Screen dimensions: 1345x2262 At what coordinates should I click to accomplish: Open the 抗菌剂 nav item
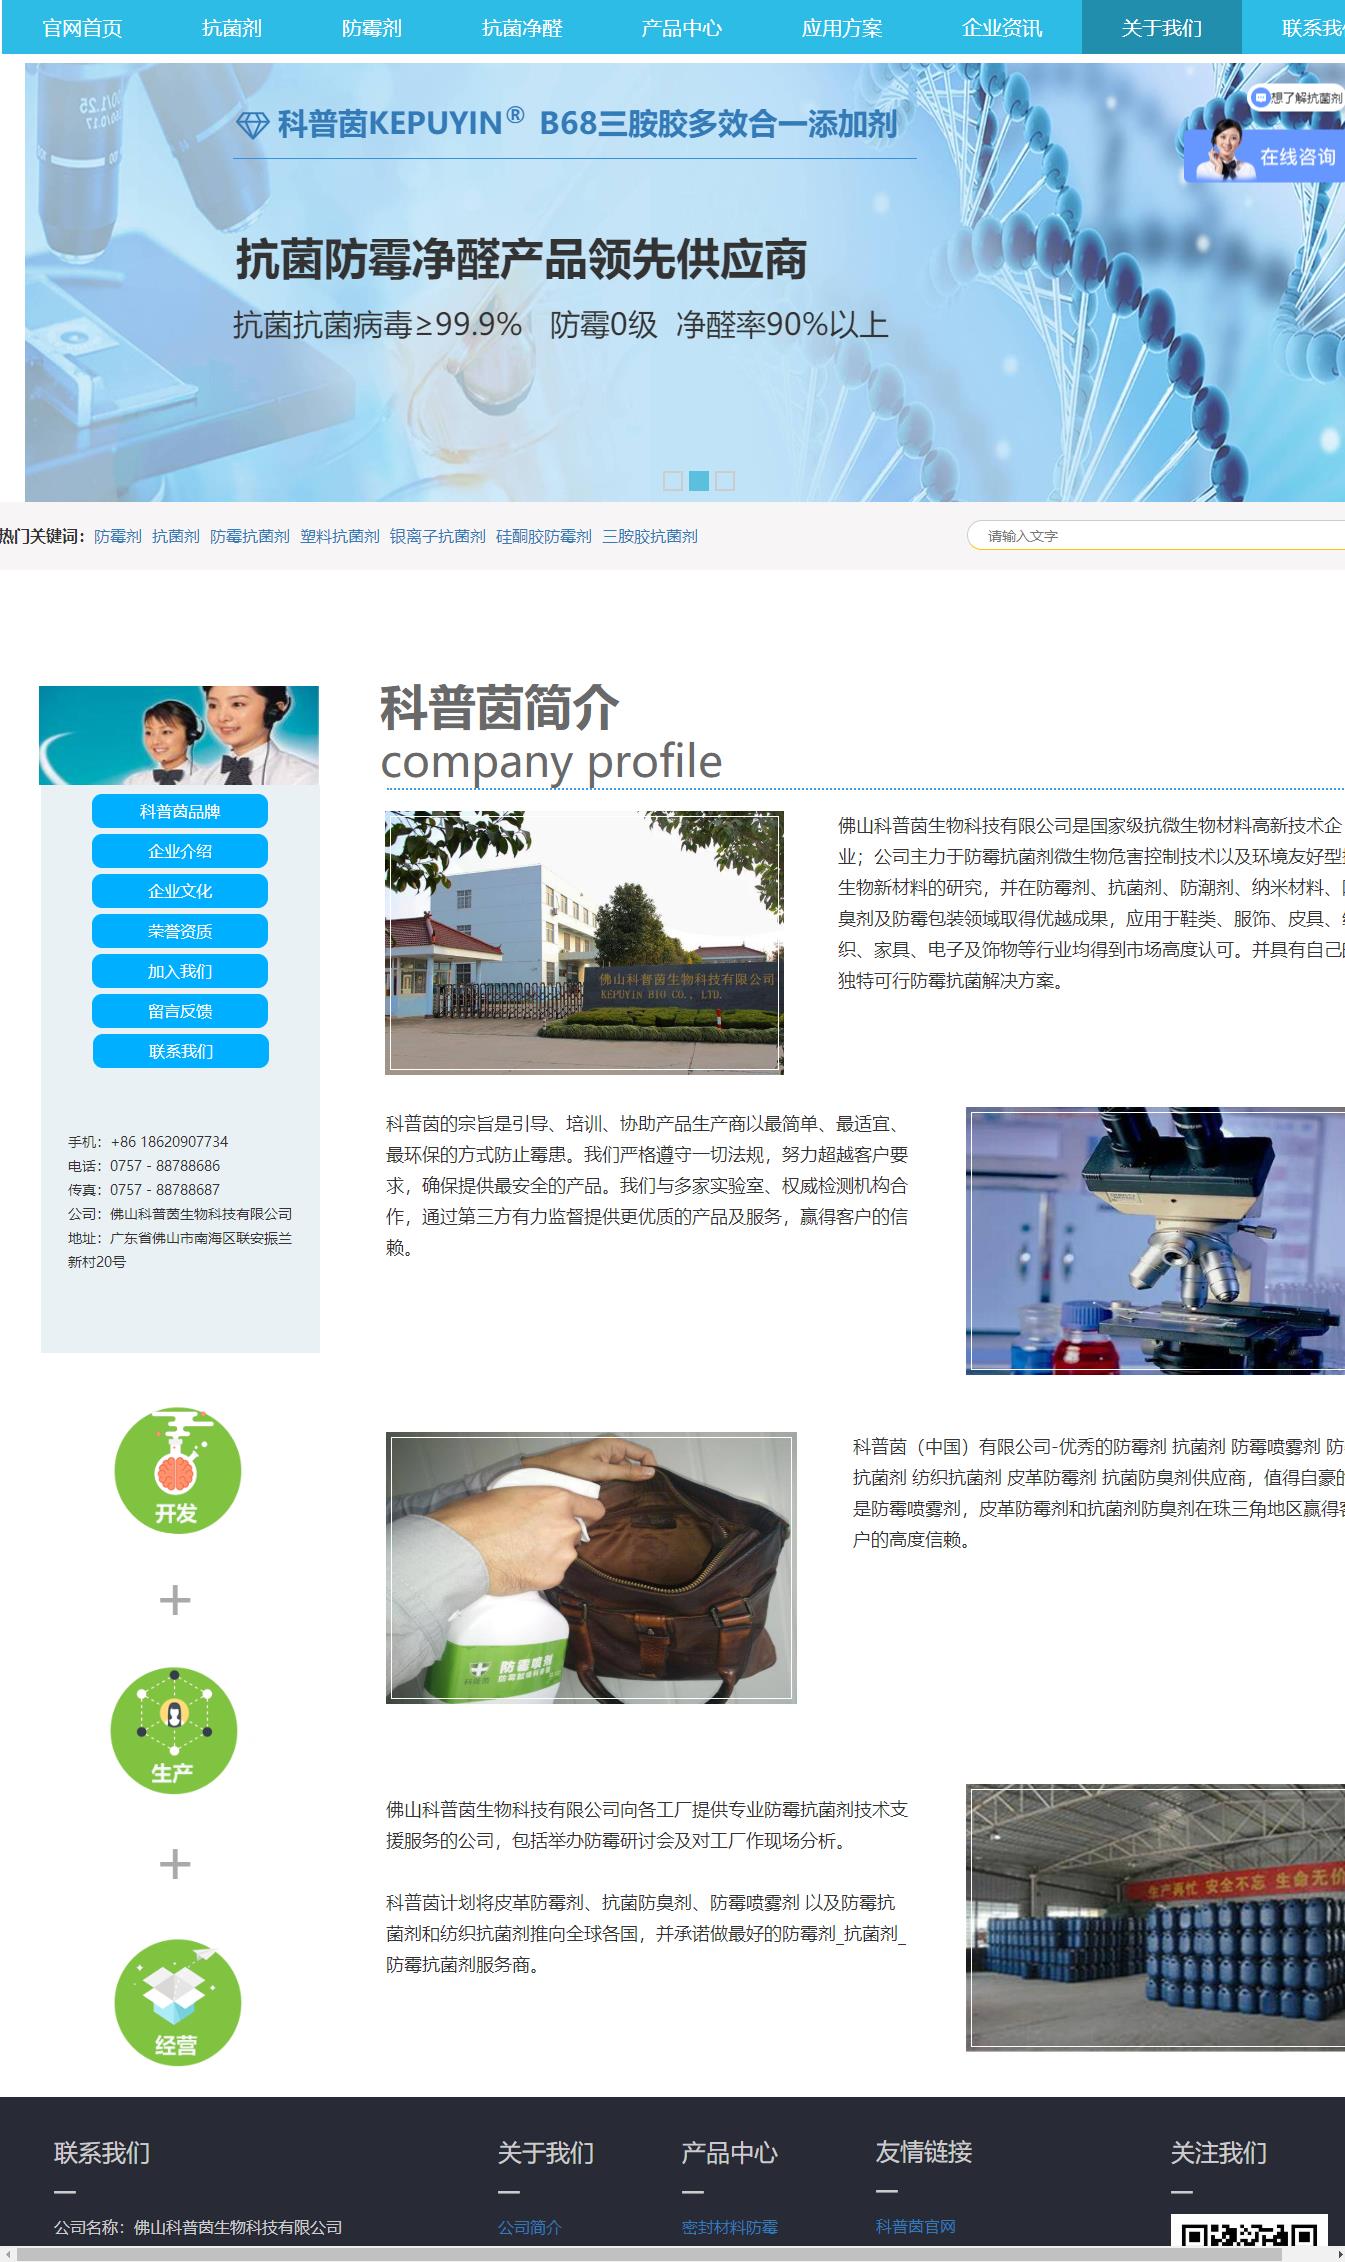[x=232, y=27]
